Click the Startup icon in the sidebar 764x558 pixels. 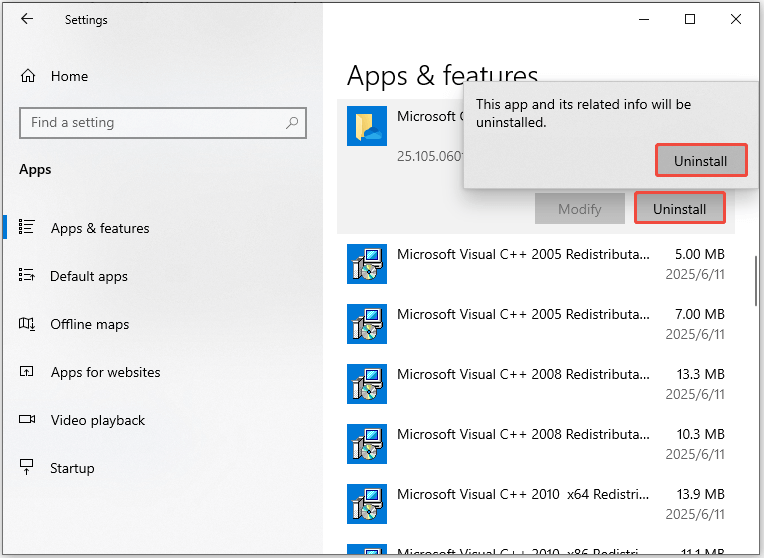click(26, 467)
